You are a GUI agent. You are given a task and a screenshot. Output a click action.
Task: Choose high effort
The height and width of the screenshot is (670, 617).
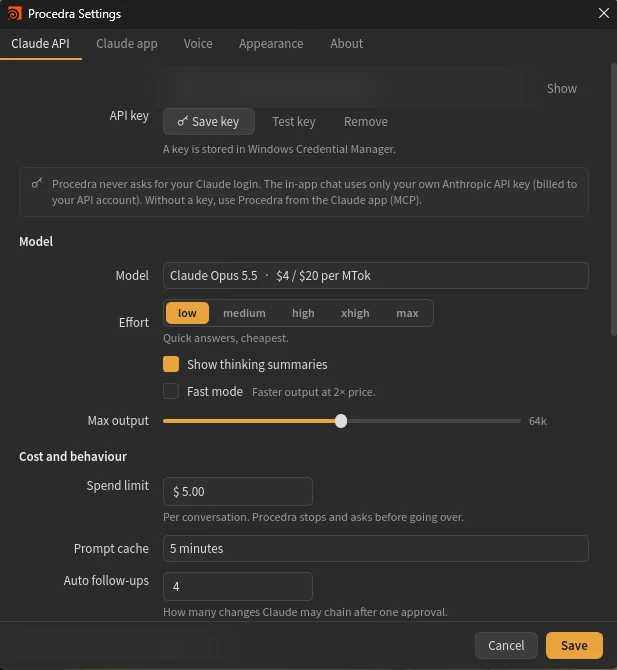point(303,313)
